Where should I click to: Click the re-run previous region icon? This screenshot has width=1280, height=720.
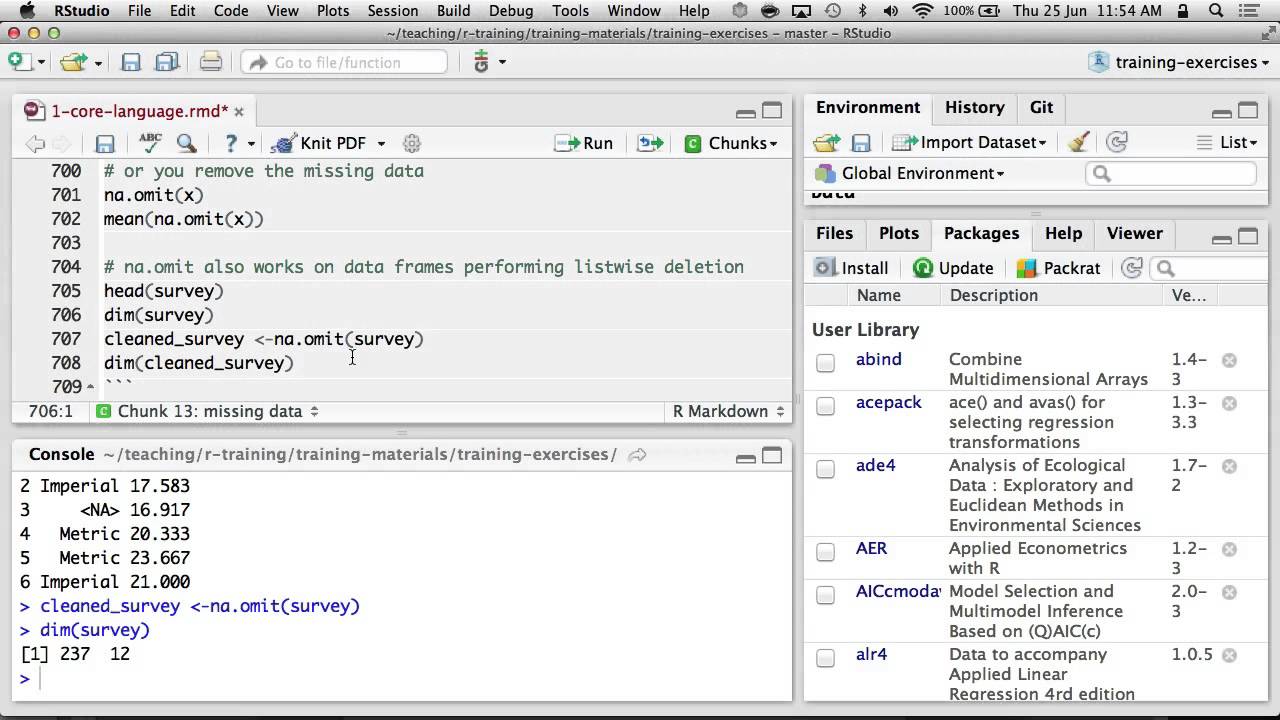(x=650, y=143)
